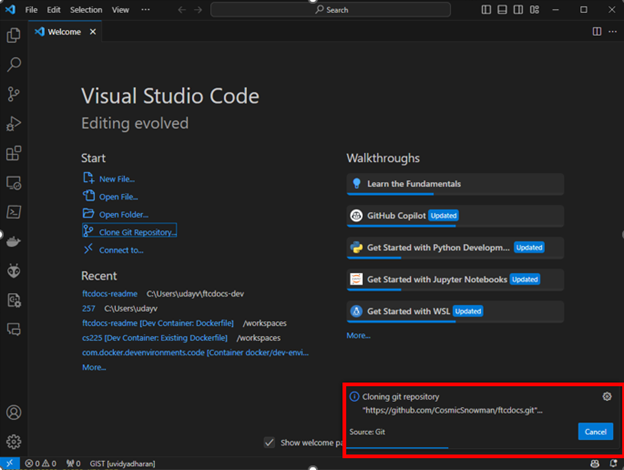Toggle 'Show welcome page' checkbox
The image size is (624, 470).
click(269, 442)
